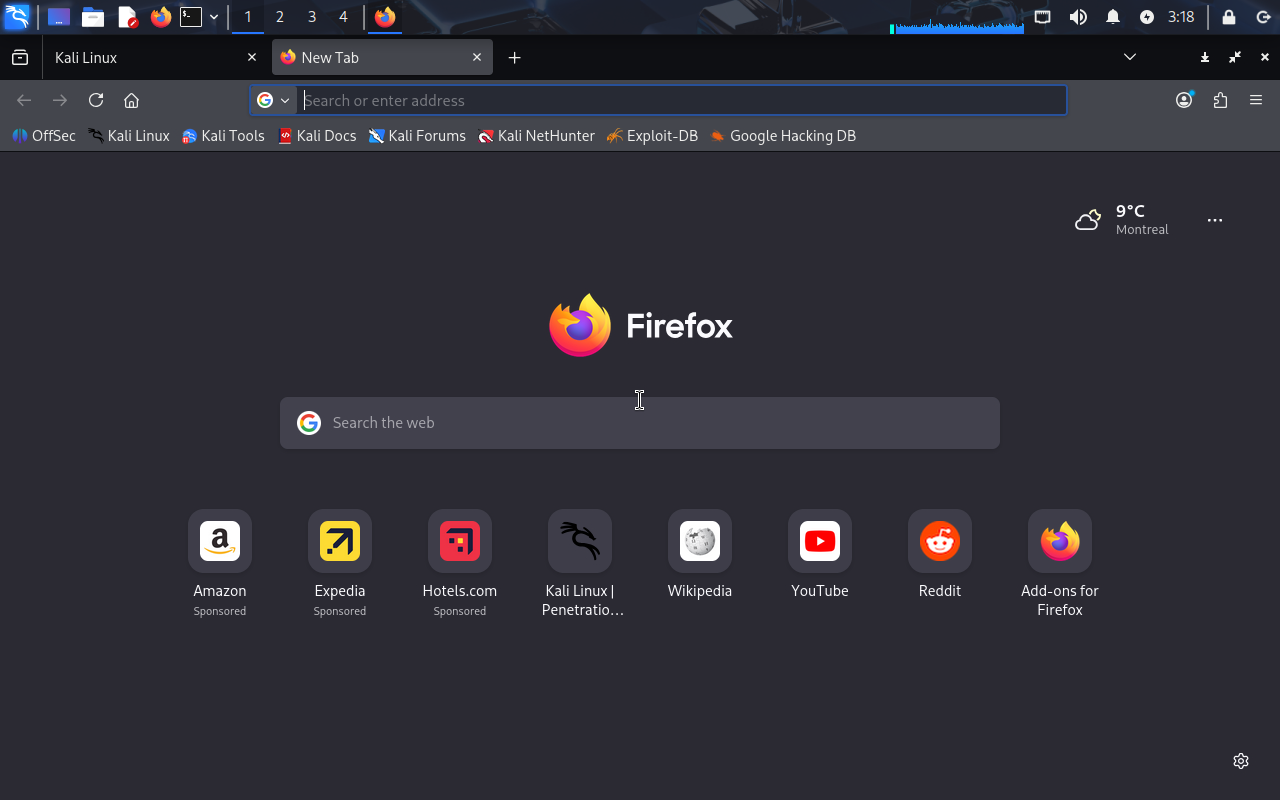This screenshot has width=1280, height=800.
Task: Open the Kali applications menu logo
Action: [x=17, y=17]
